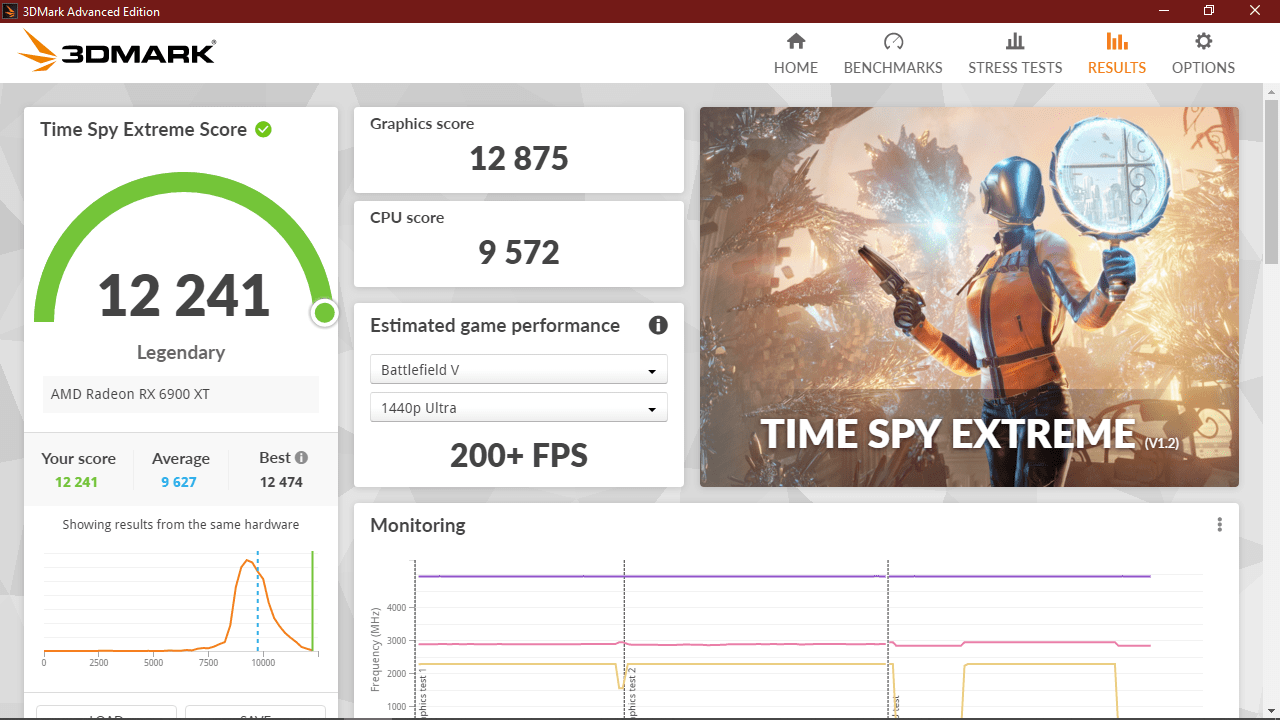Click the Time Spy Extreme artwork image
The height and width of the screenshot is (720, 1280).
tap(969, 297)
